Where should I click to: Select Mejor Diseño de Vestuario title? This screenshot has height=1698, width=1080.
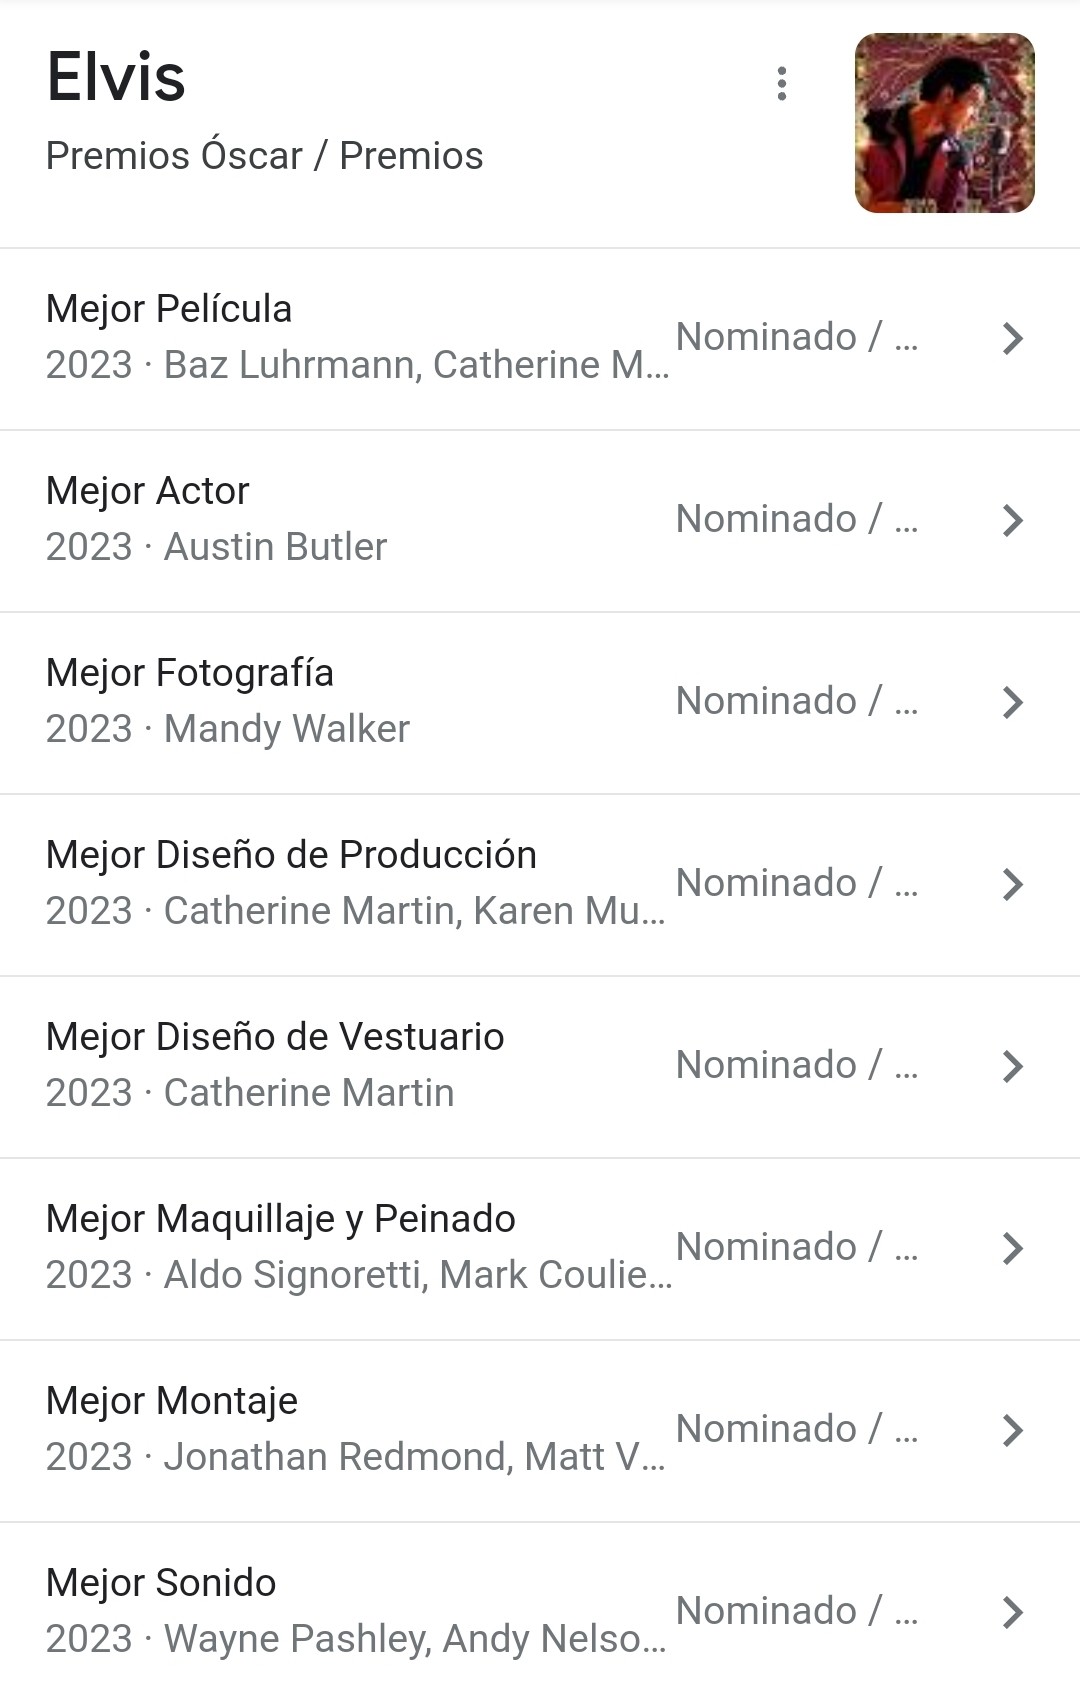275,1037
